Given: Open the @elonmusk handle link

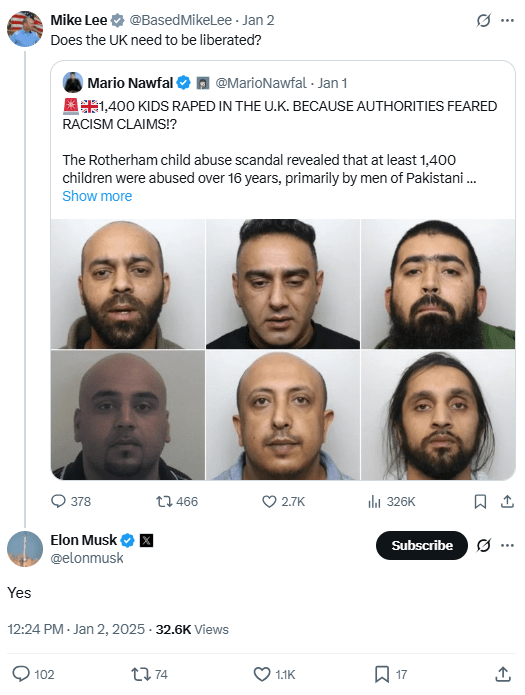Looking at the screenshot, I should click(87, 558).
